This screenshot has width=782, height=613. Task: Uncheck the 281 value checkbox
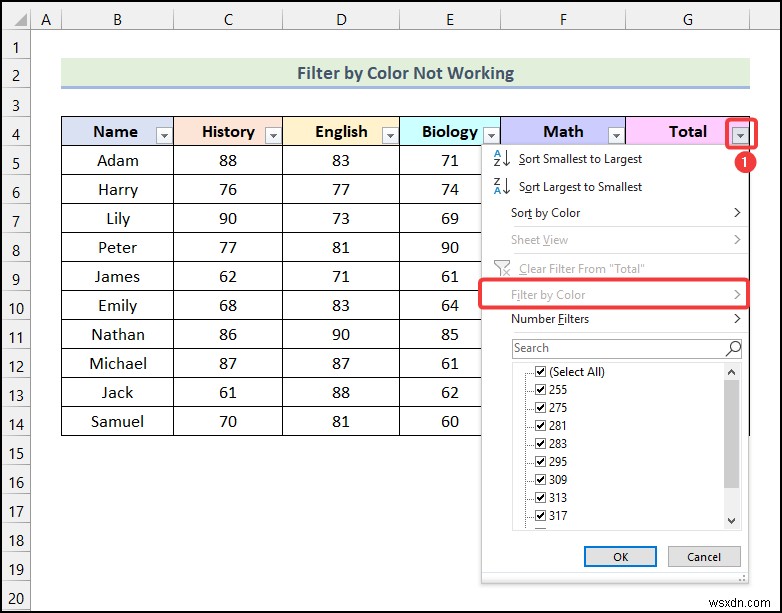pos(540,425)
